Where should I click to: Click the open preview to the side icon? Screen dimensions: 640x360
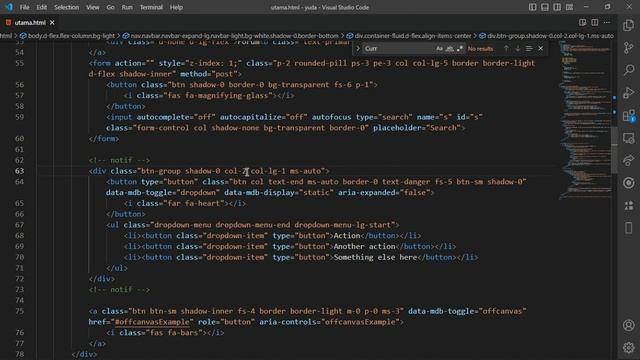[582, 22]
